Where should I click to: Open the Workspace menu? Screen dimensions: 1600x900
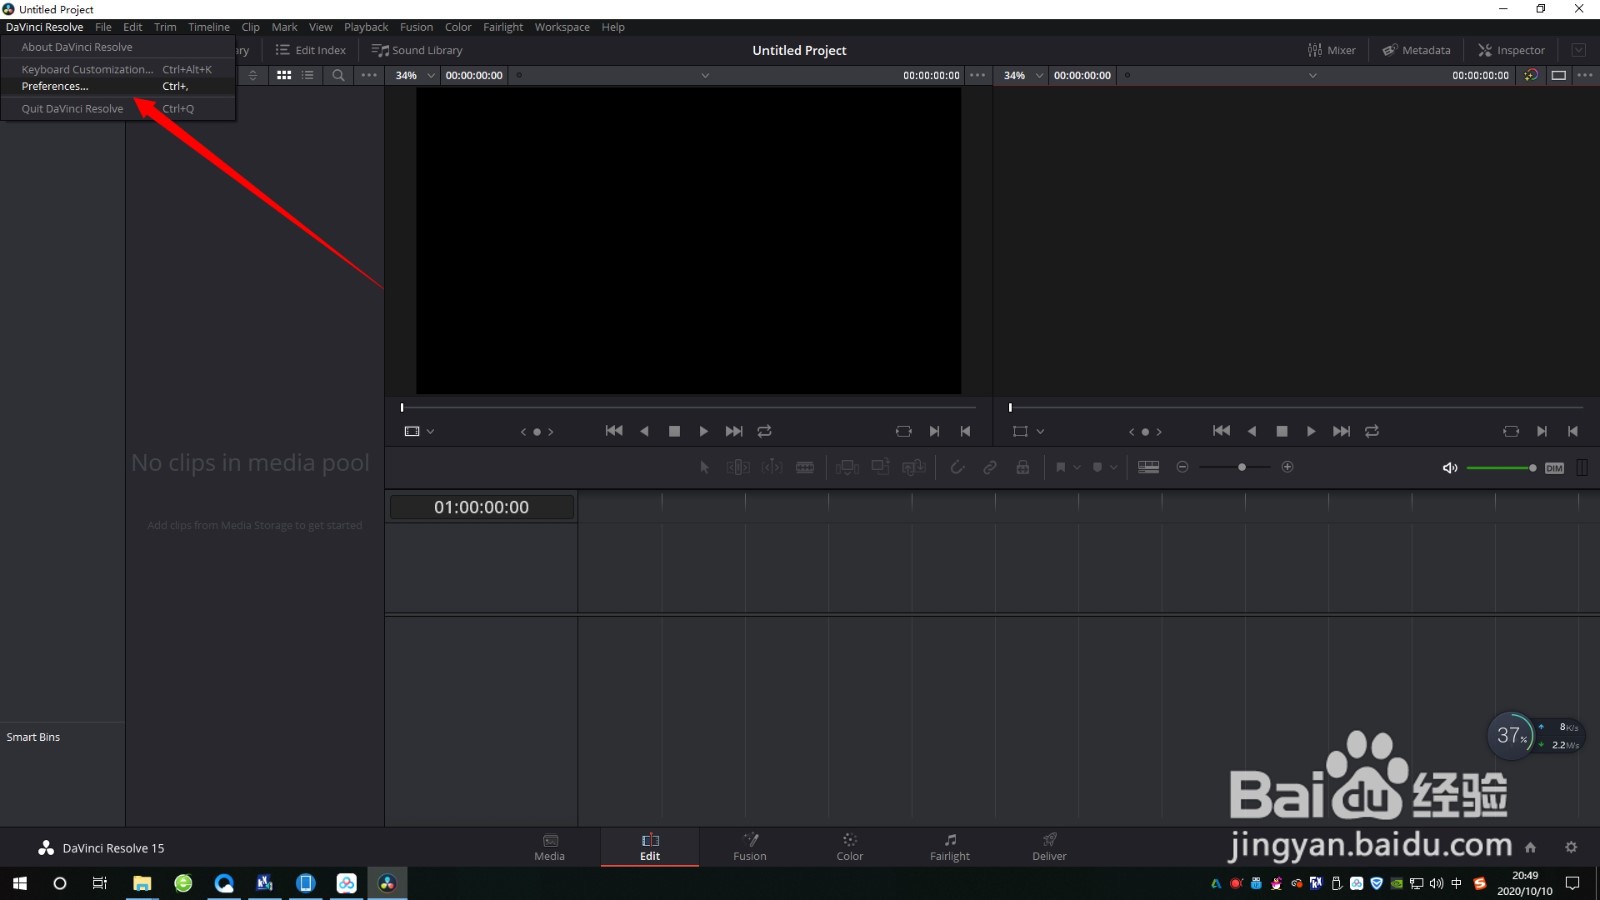tap(562, 27)
